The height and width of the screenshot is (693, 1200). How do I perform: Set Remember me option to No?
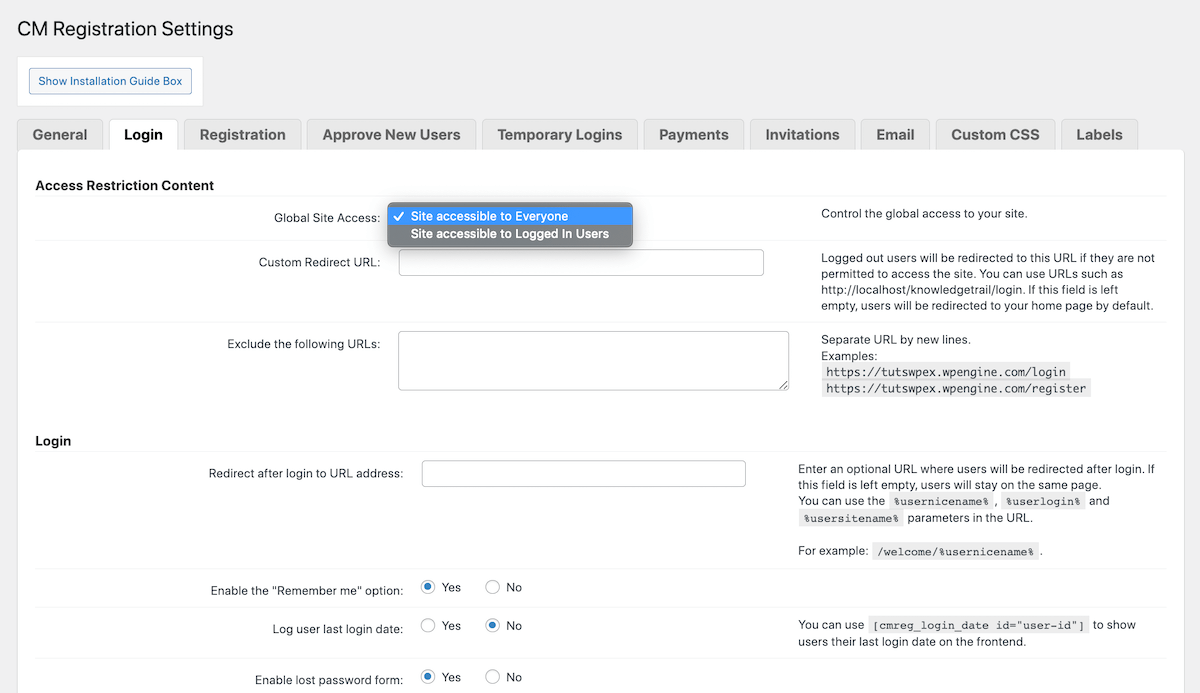coord(492,588)
